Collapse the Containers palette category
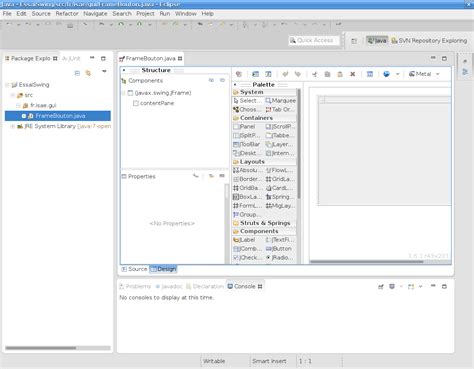The height and width of the screenshot is (369, 474). (264, 118)
